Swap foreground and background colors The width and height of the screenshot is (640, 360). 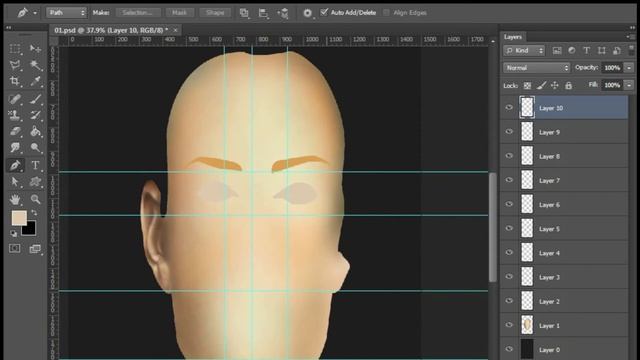tap(34, 213)
